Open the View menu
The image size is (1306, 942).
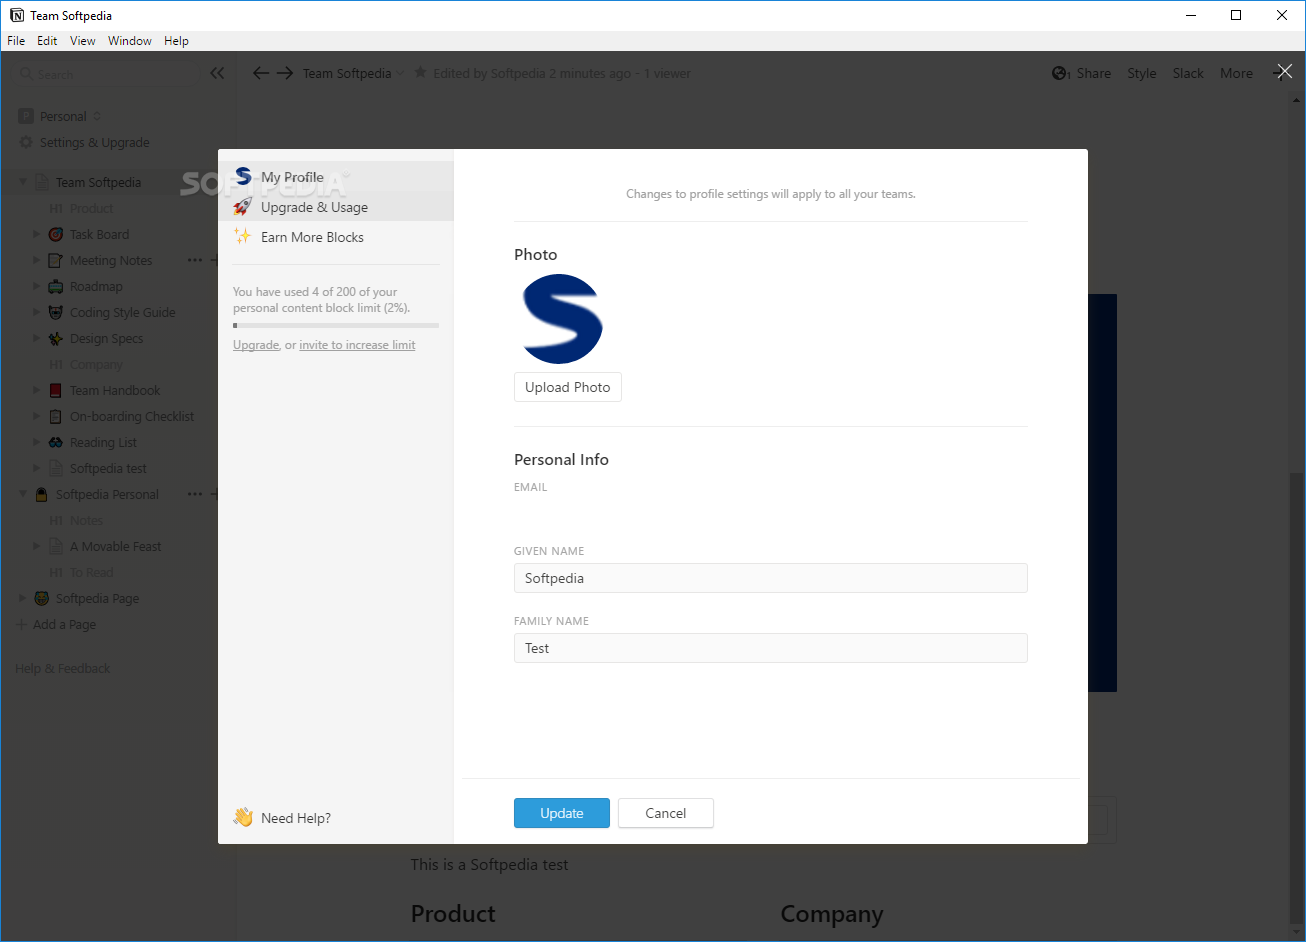(x=83, y=41)
